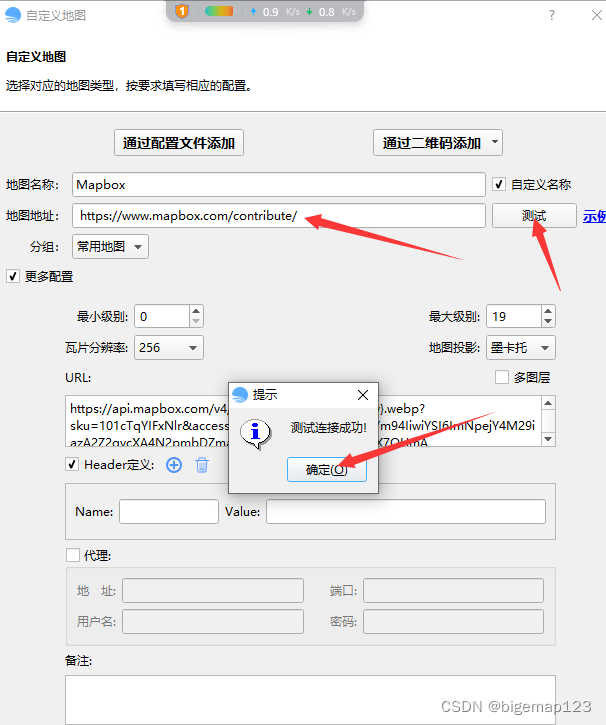The height and width of the screenshot is (725, 606).
Task: Click the proxy 端口 port field
Action: (x=453, y=590)
